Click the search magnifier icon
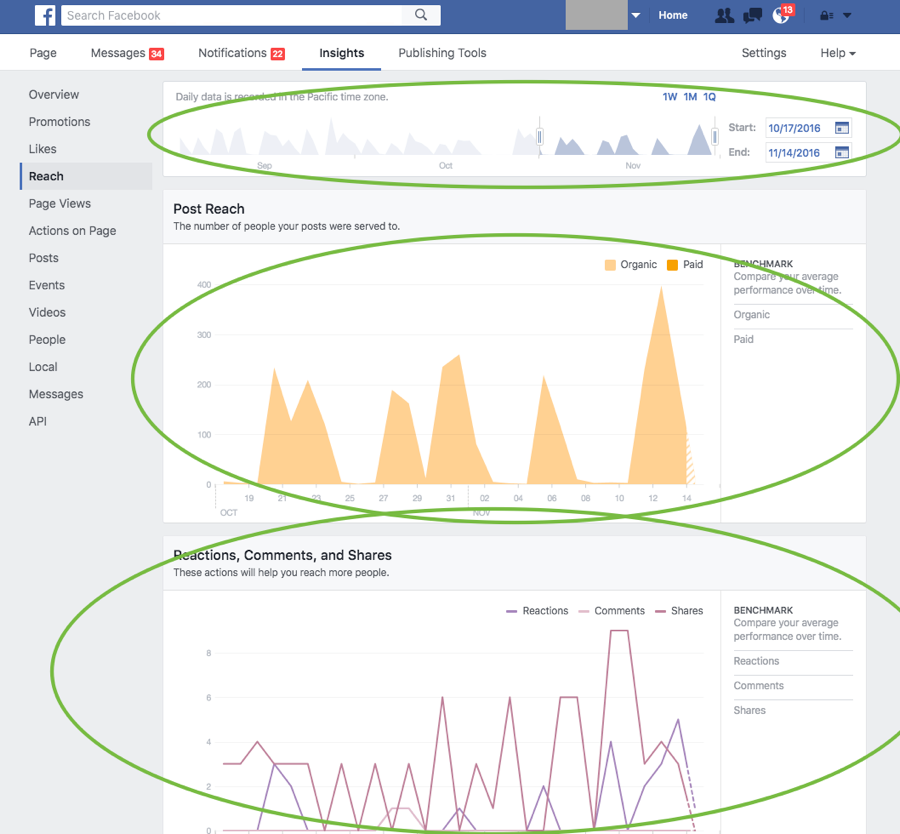The width and height of the screenshot is (900, 834). click(x=421, y=15)
